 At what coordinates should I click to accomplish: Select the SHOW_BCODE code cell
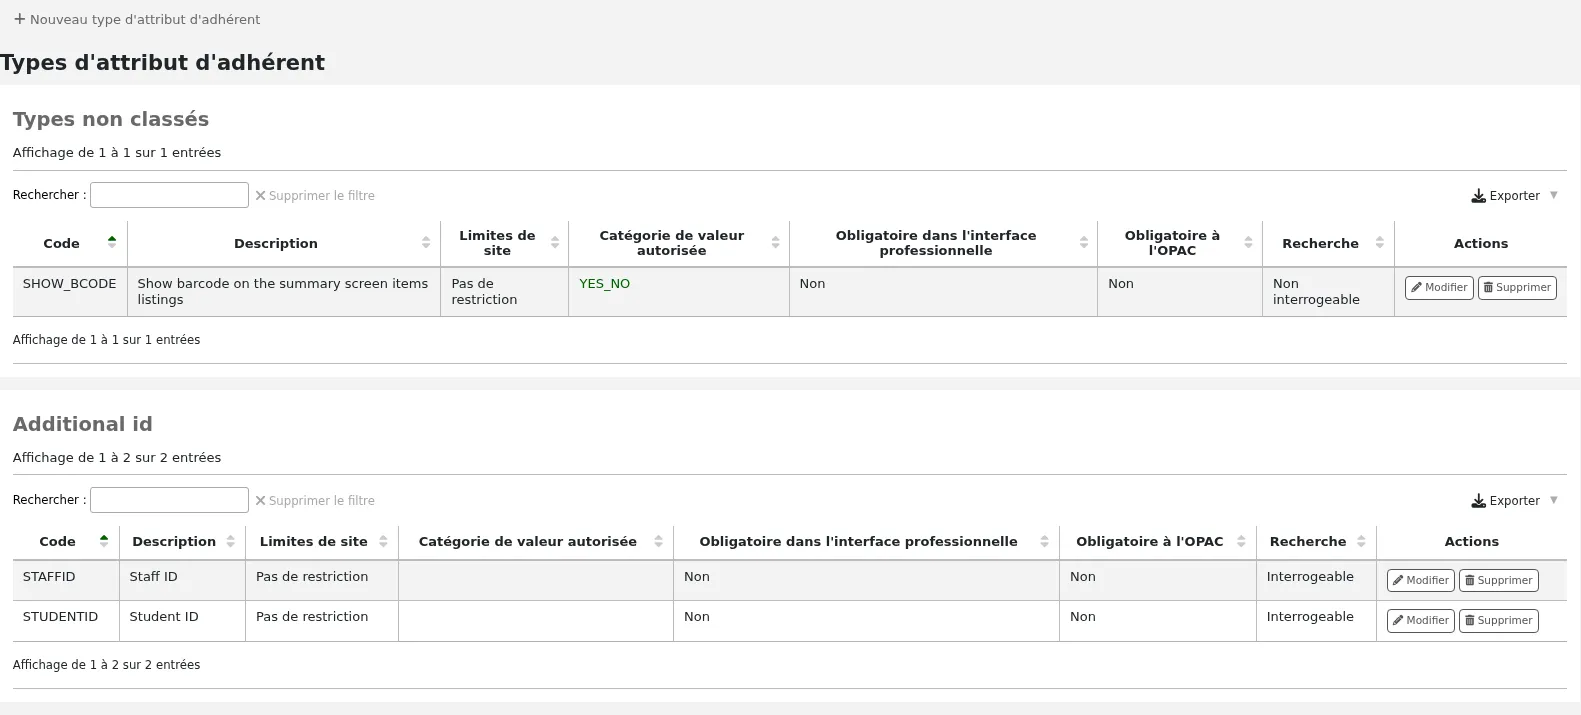tap(70, 292)
